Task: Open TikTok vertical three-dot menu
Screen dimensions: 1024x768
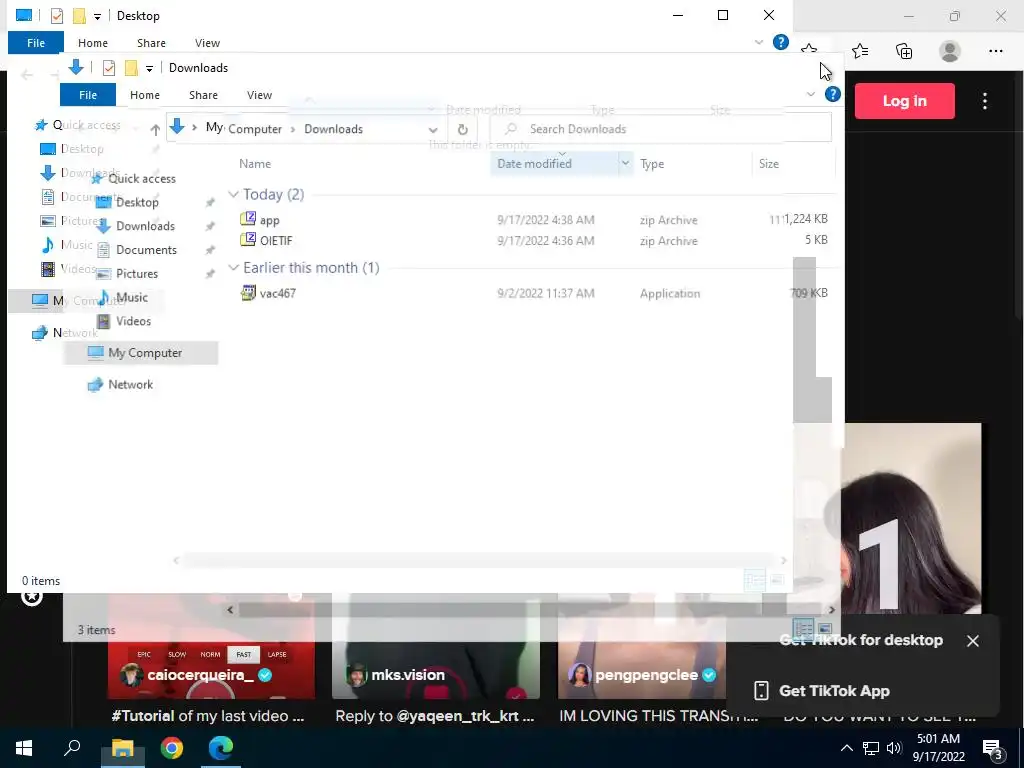Action: (x=985, y=101)
